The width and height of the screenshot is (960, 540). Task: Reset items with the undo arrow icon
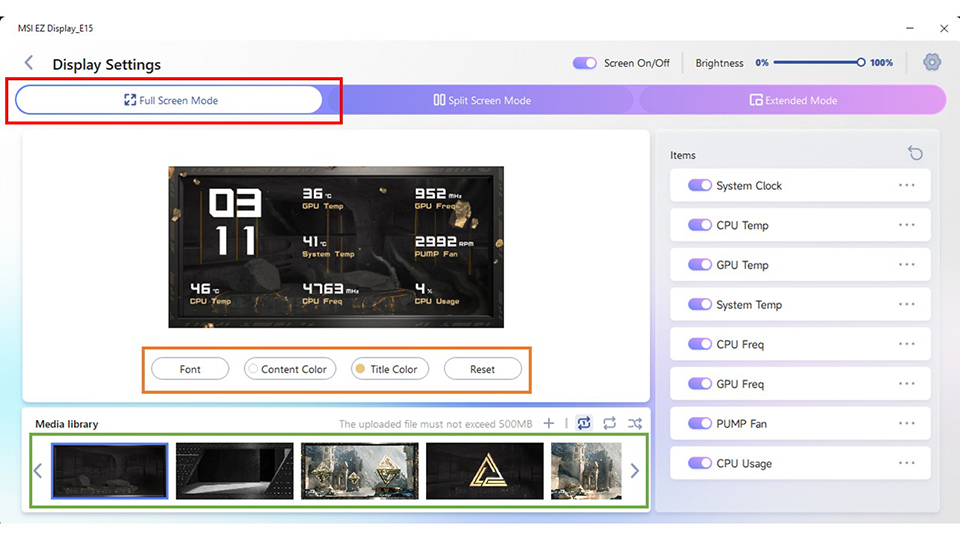coord(915,153)
